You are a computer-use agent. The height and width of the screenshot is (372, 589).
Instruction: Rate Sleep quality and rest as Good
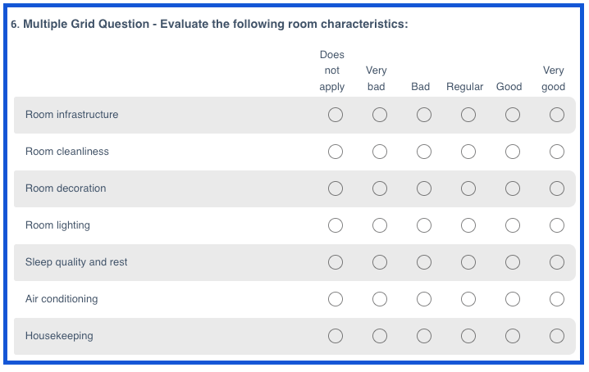512,262
